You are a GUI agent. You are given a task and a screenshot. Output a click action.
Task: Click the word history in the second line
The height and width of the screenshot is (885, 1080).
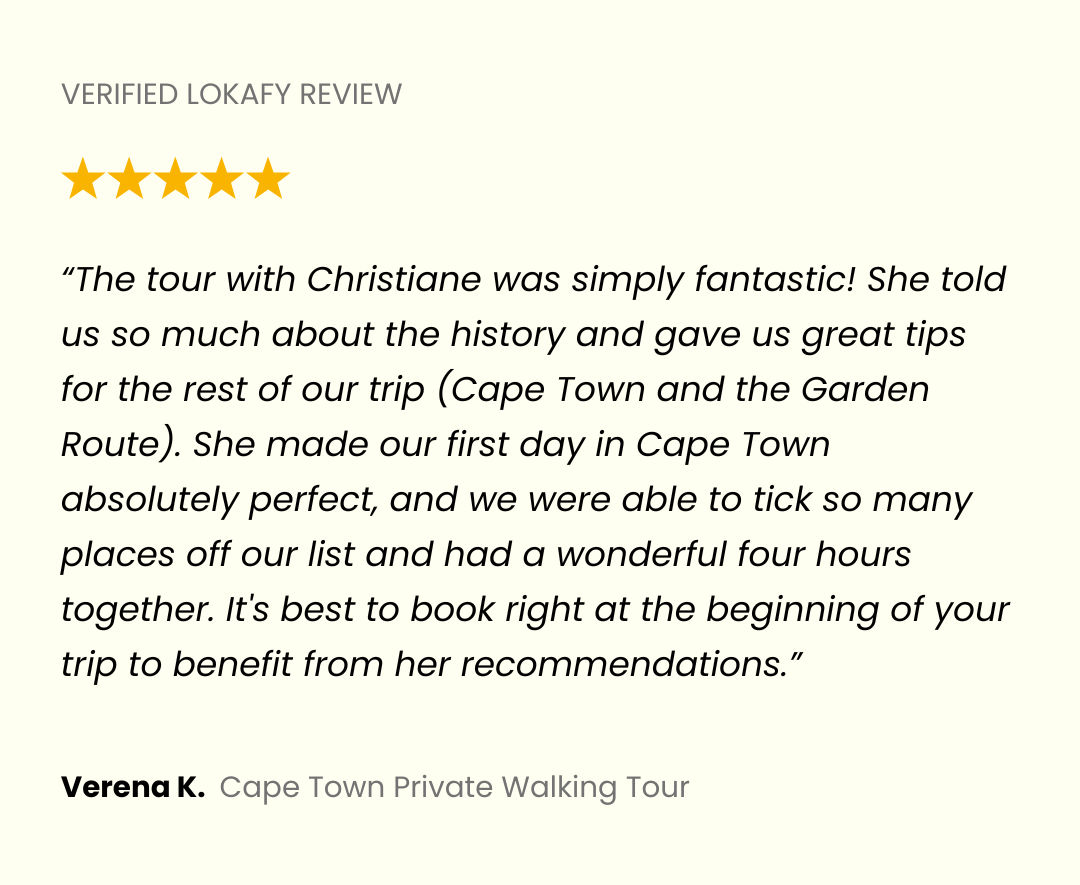[508, 336]
